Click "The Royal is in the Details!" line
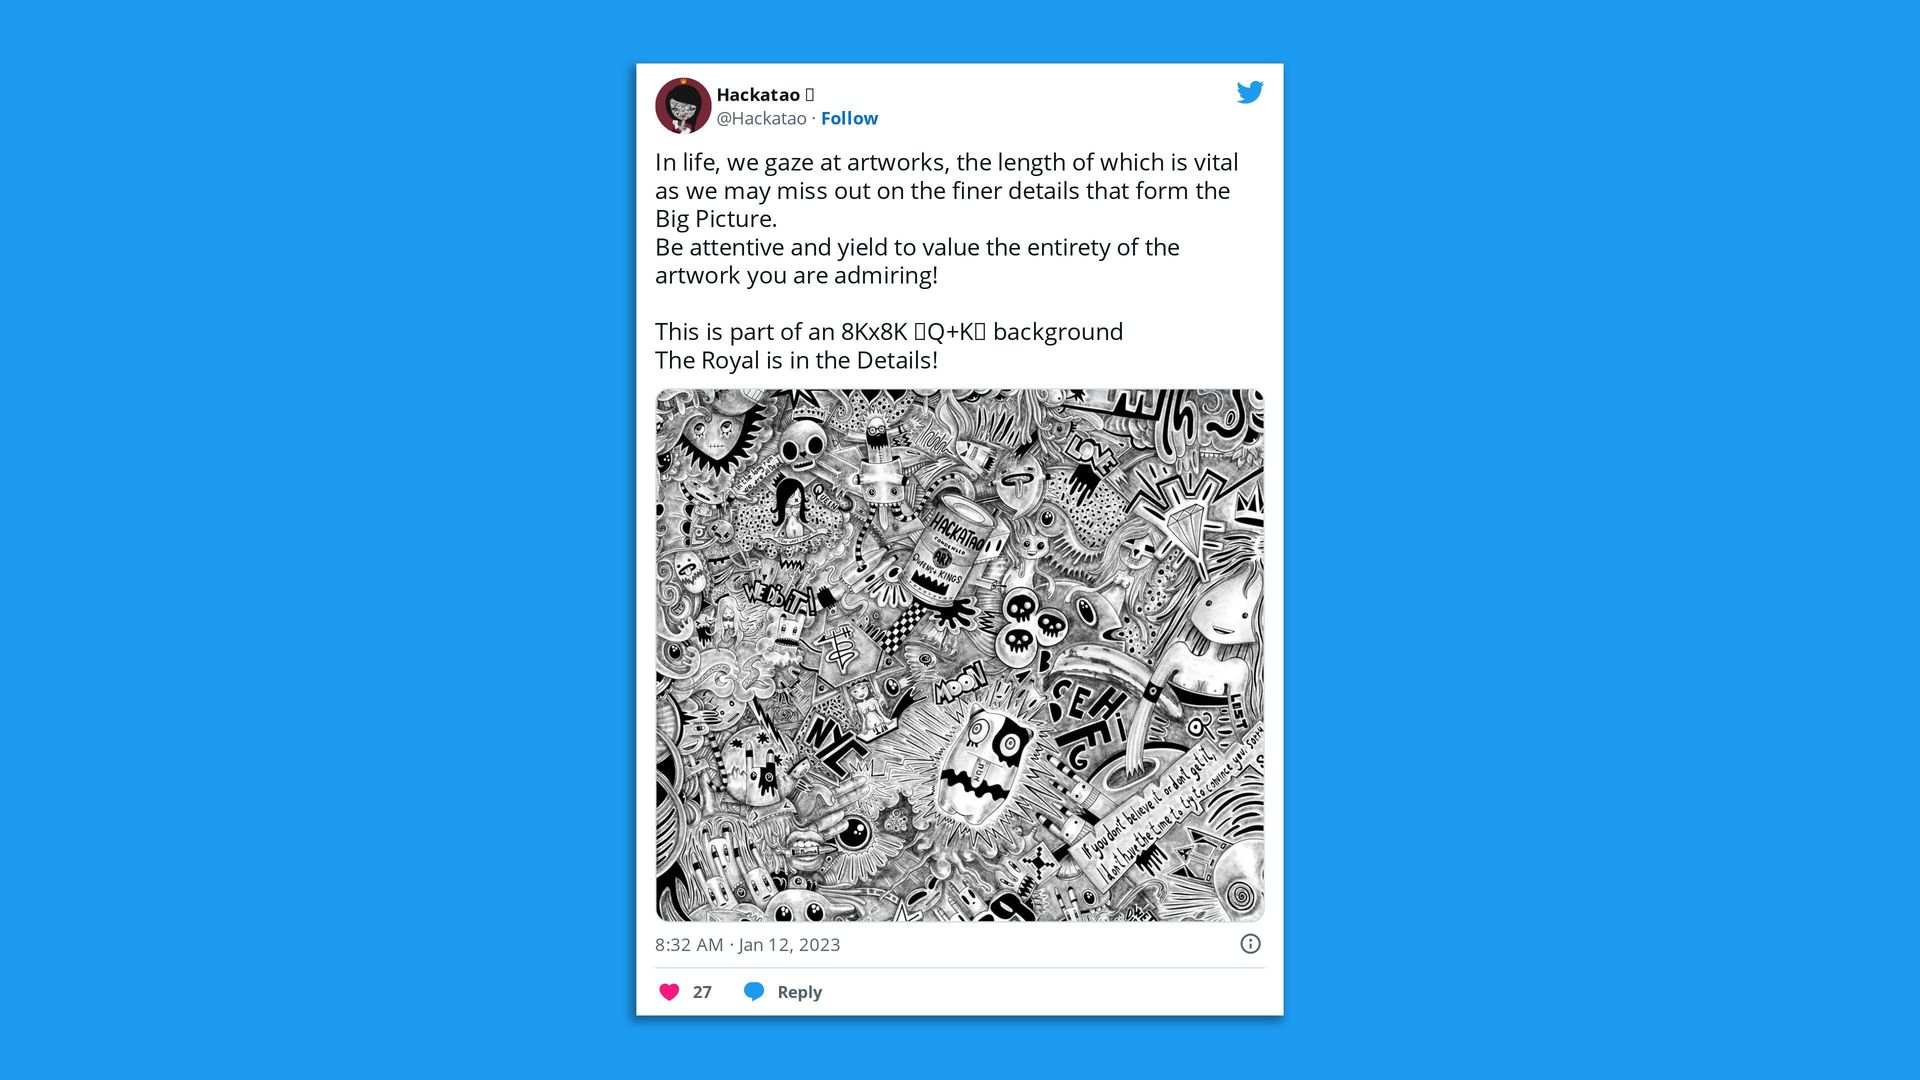Image resolution: width=1920 pixels, height=1080 pixels. (796, 360)
